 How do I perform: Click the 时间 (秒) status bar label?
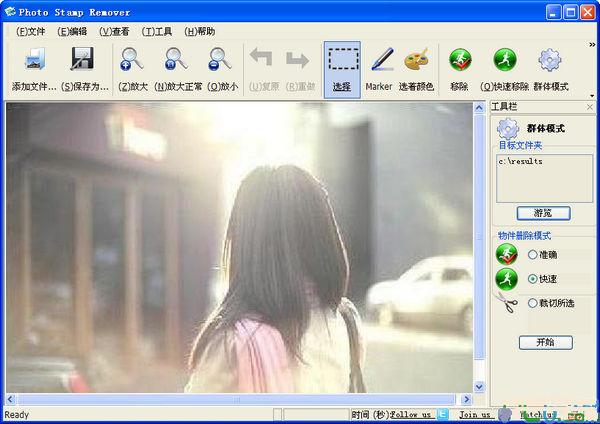370,414
